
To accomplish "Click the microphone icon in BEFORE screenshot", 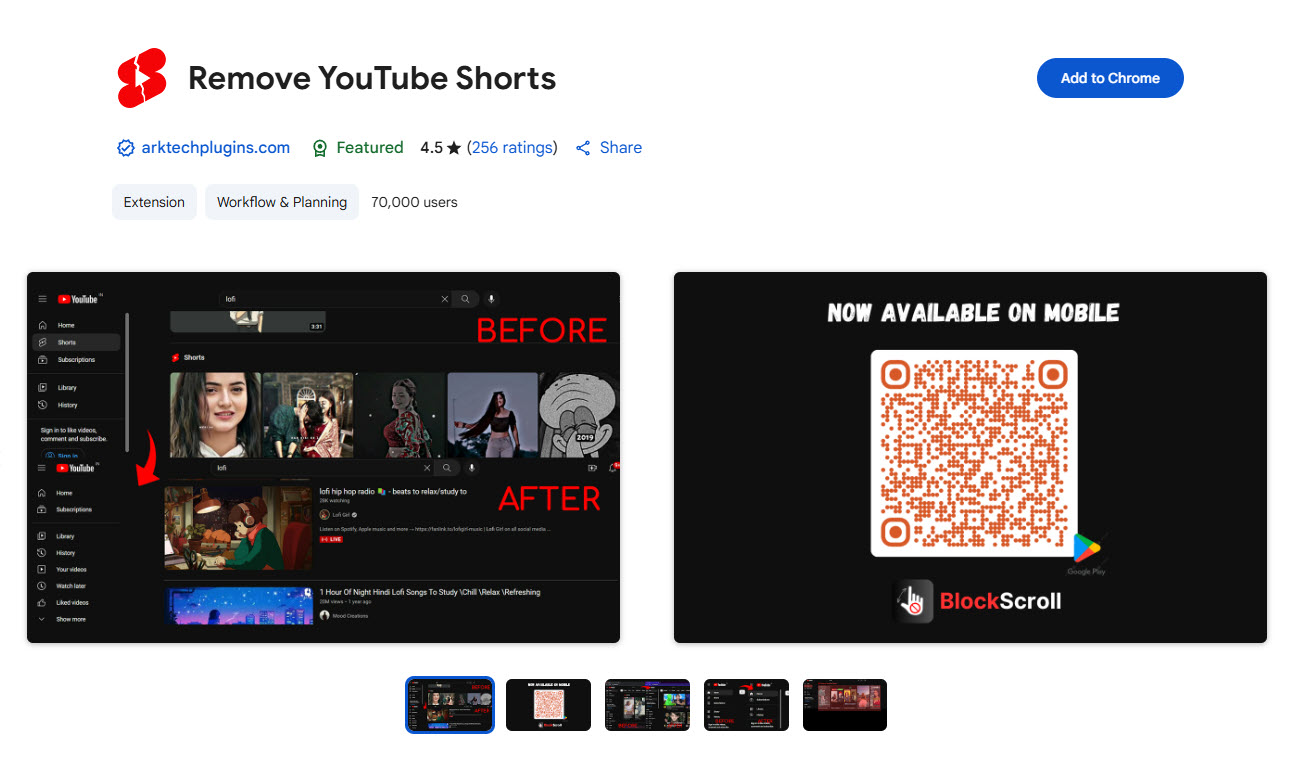I will point(491,299).
